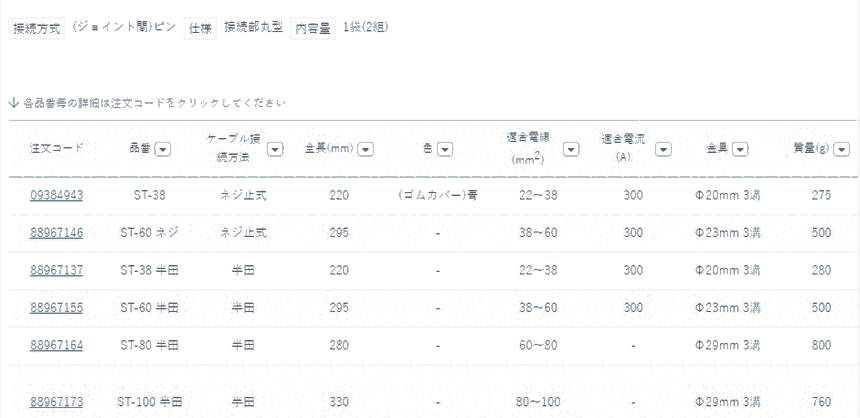The image size is (860, 418).
Task: Follow the 88967155 order code link
Action: (x=56, y=308)
